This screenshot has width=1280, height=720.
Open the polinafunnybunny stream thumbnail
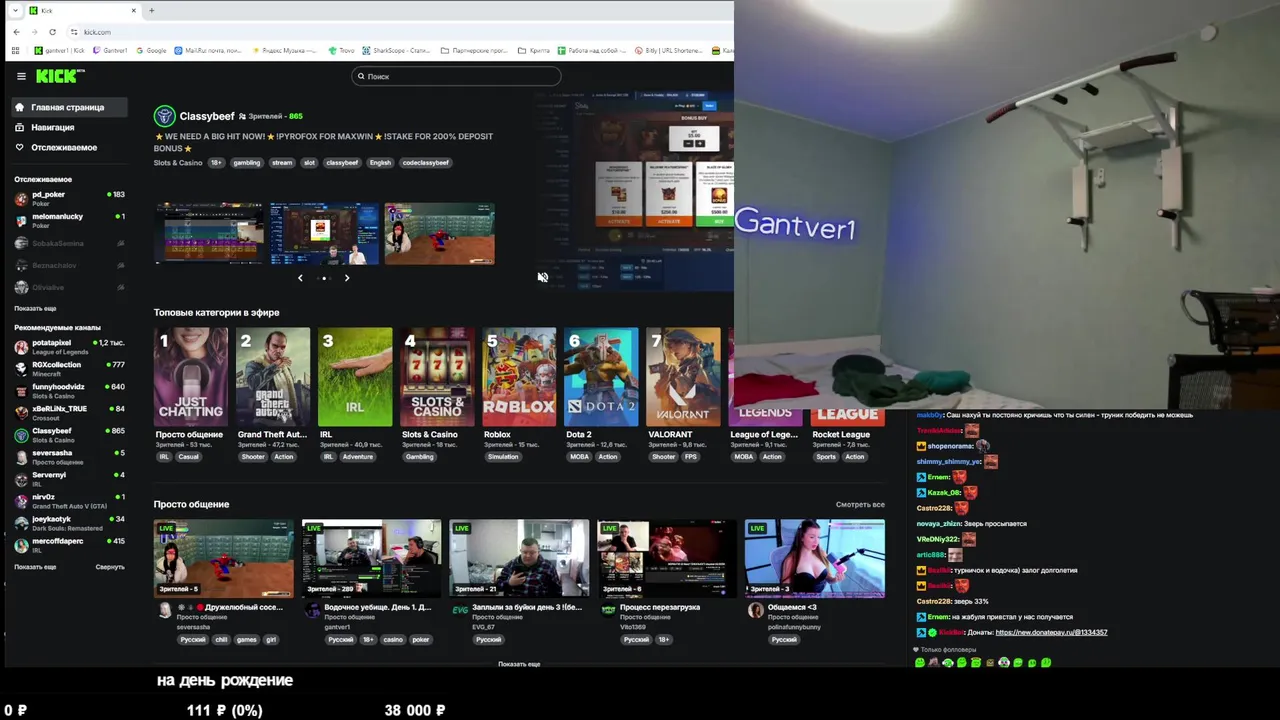pyautogui.click(x=815, y=558)
